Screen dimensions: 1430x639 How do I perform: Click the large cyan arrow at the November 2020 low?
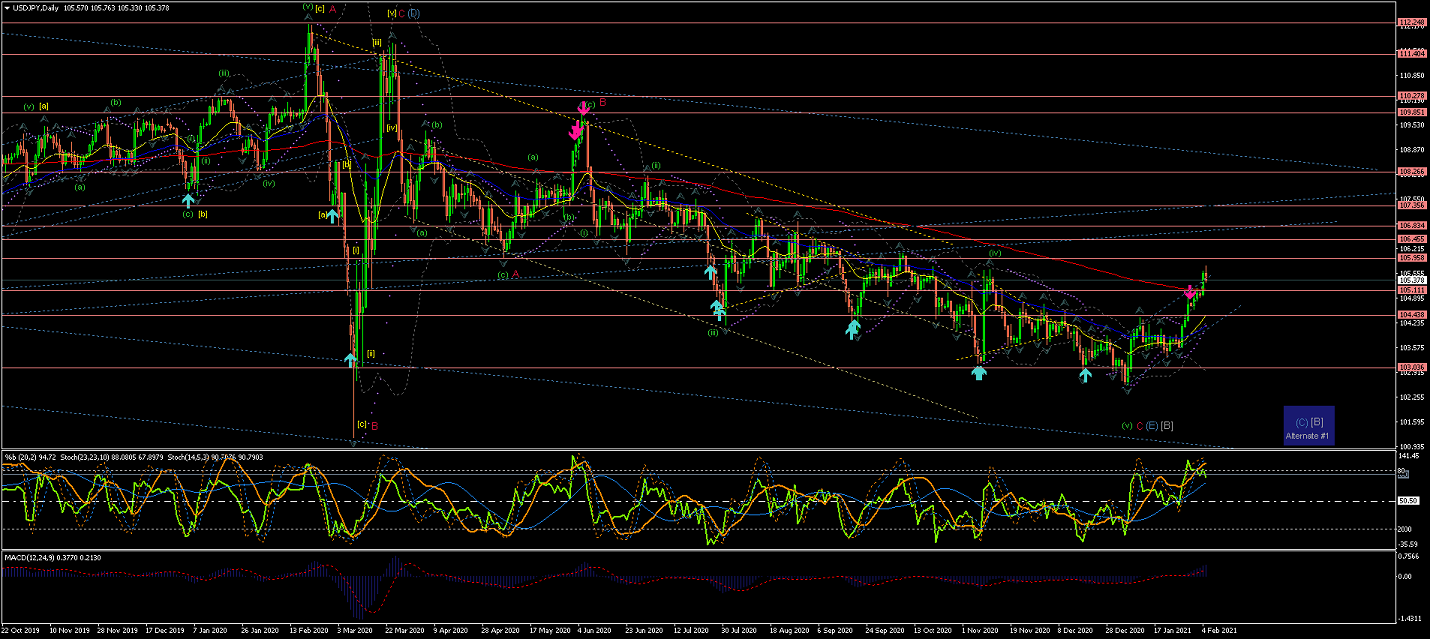tap(979, 373)
